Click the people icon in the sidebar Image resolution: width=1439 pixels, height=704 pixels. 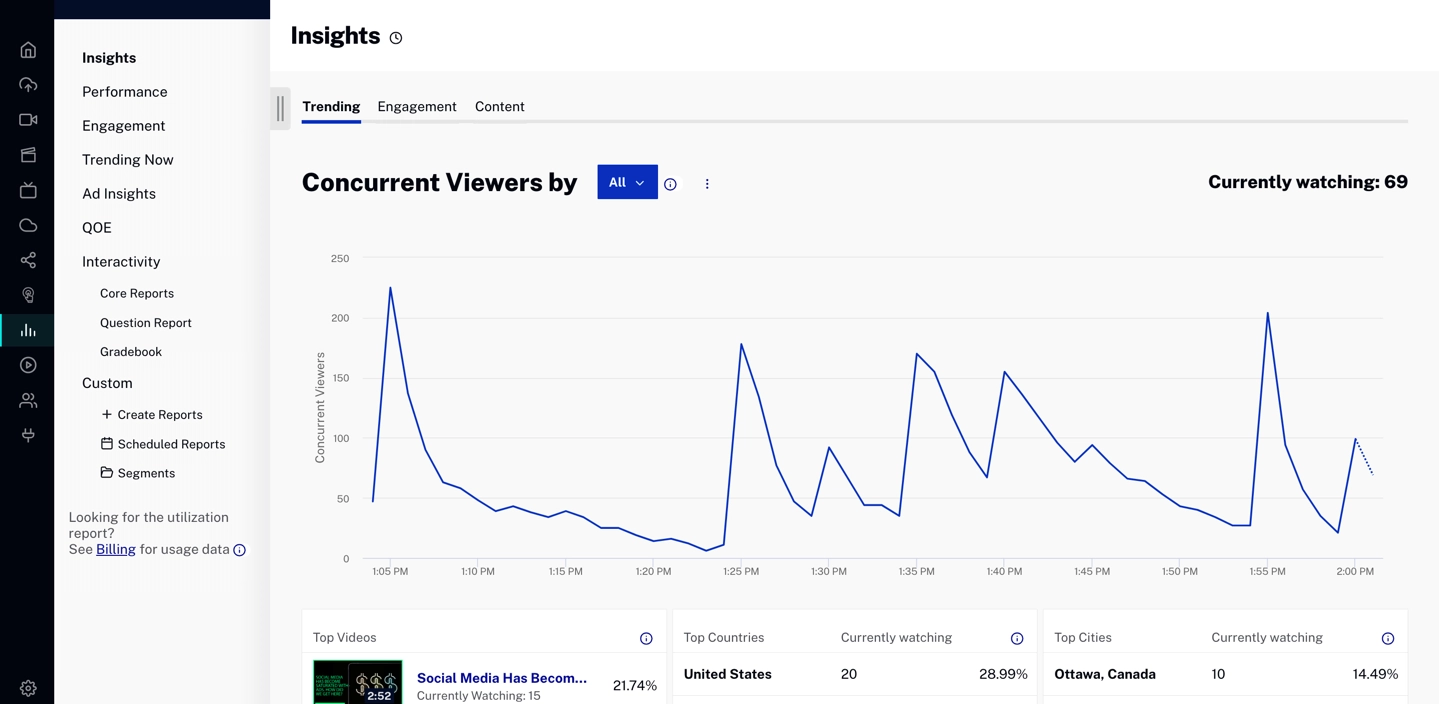28,400
